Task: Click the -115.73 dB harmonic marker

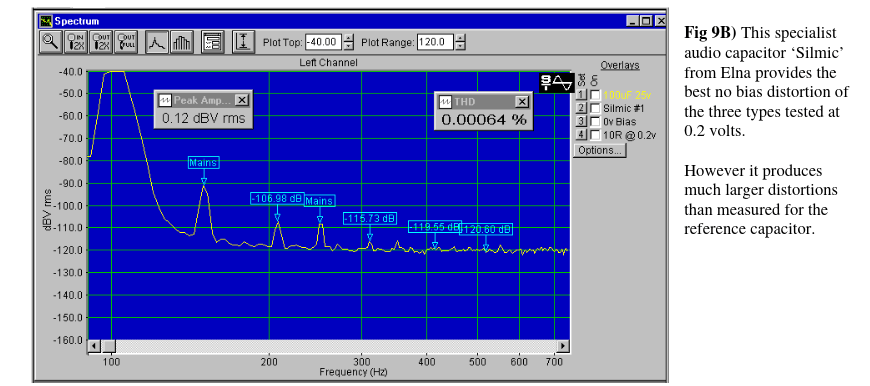Action: click(x=370, y=219)
